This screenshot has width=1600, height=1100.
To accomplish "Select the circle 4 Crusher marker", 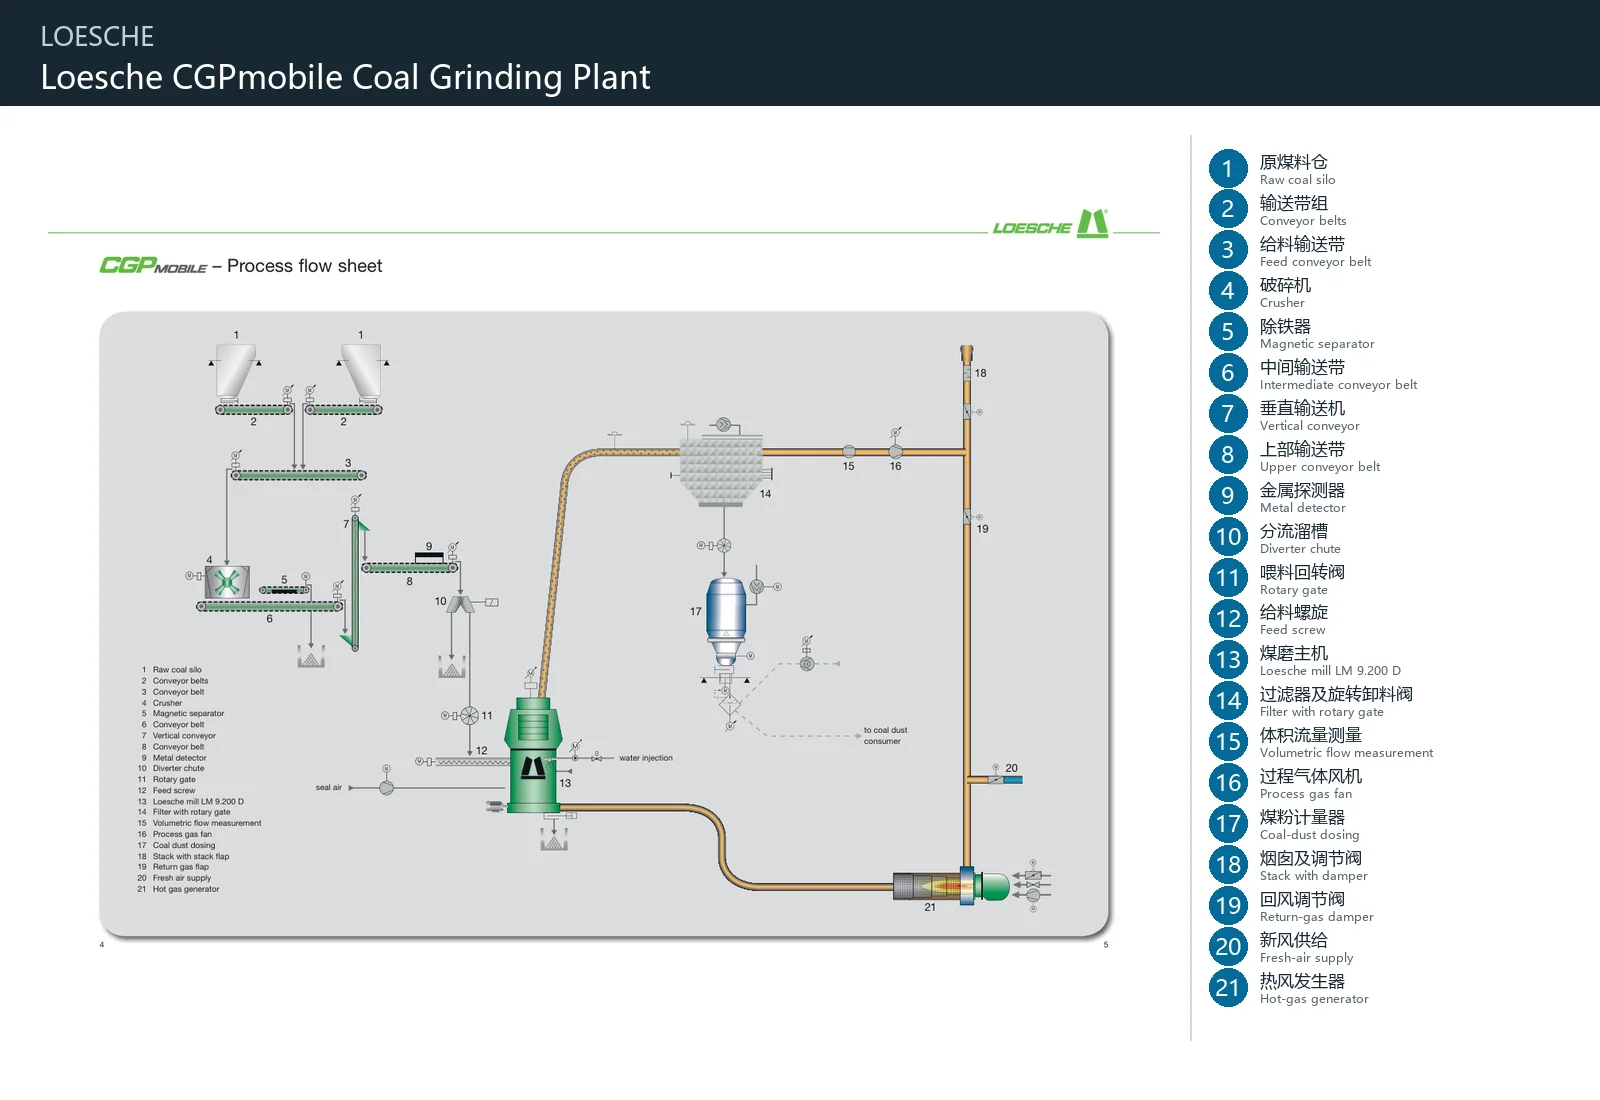I will point(1228,292).
